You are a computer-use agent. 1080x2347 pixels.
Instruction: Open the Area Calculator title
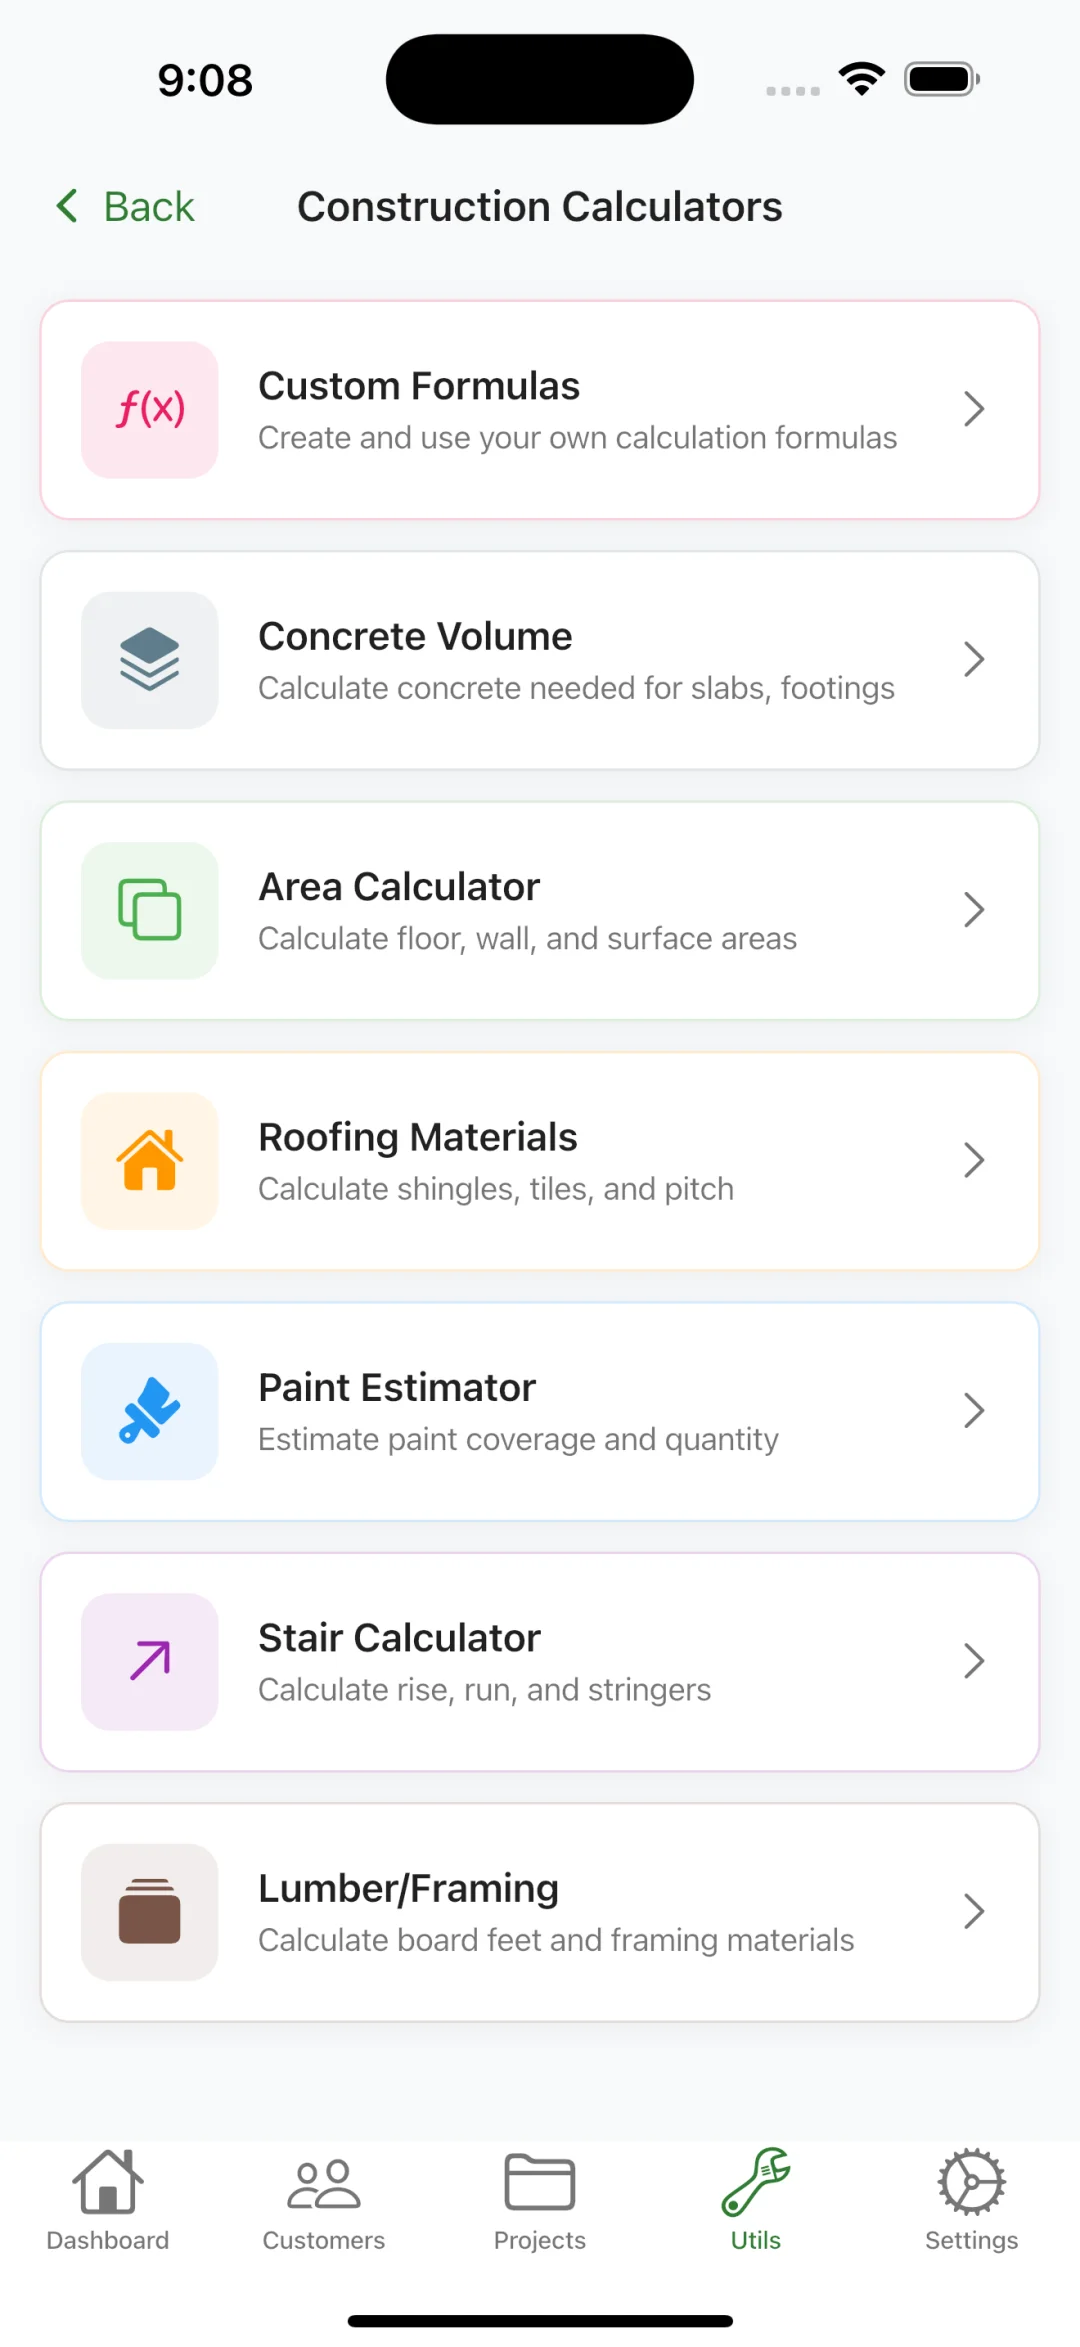[399, 887]
